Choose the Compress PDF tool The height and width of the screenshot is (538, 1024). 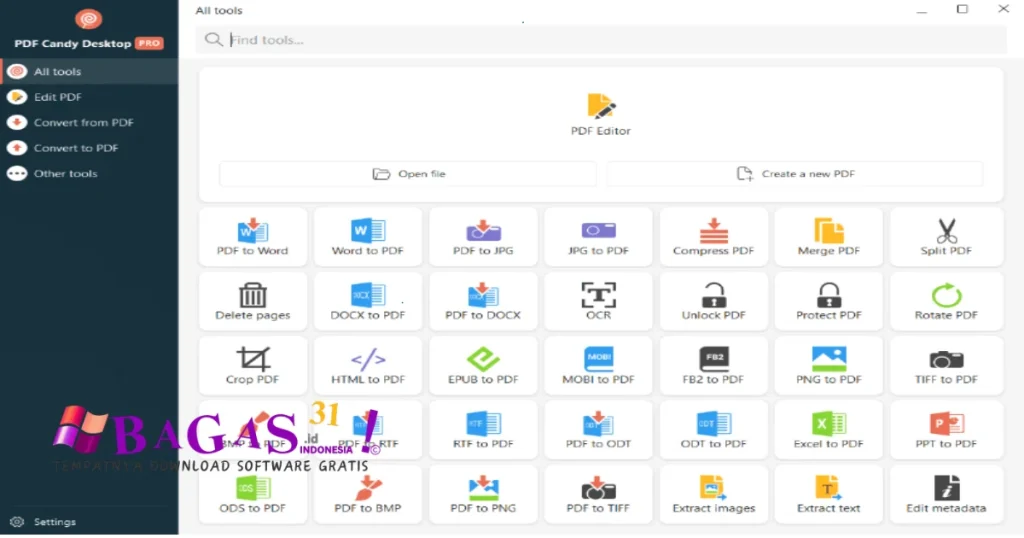pos(714,237)
